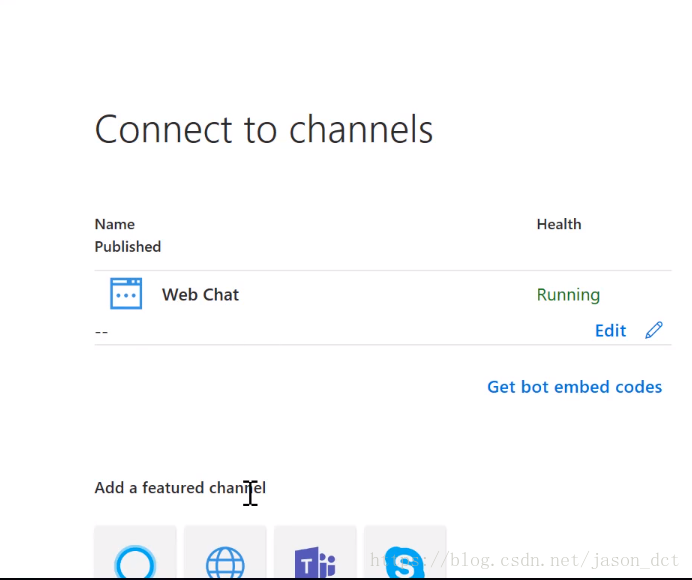Viewport: 692px width, 580px height.
Task: Select the Web Chat channel name
Action: pyautogui.click(x=200, y=295)
